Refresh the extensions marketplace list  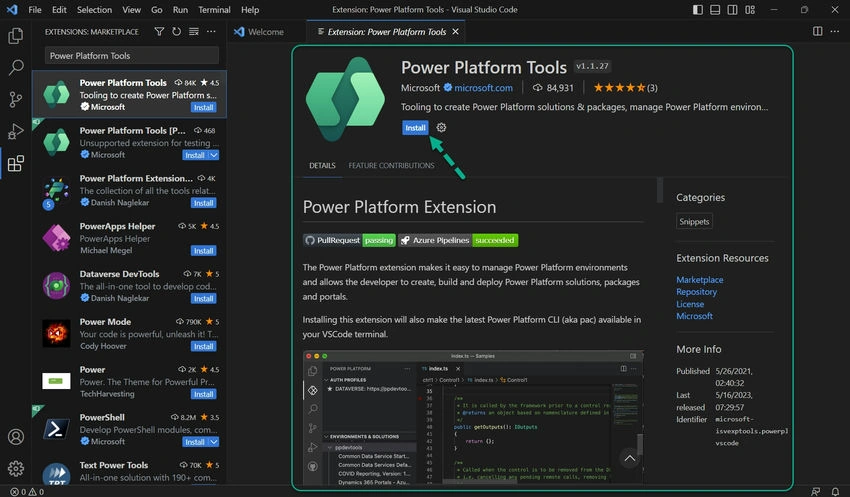(x=177, y=32)
